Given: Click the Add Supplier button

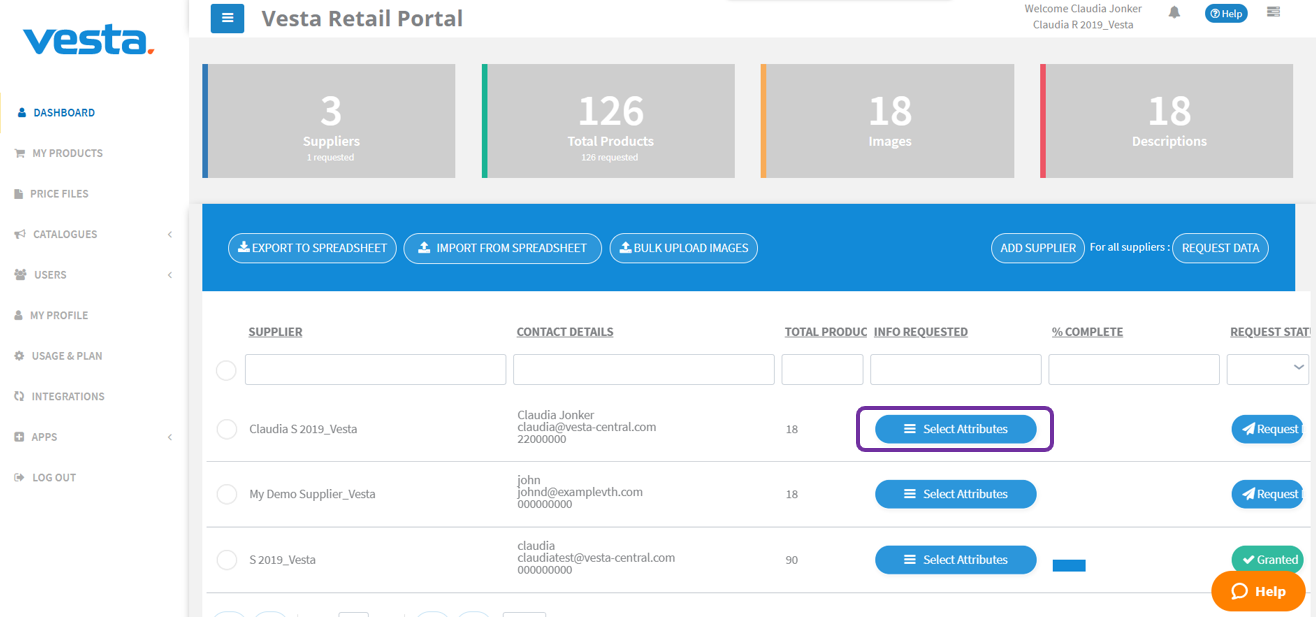Looking at the screenshot, I should tap(1038, 248).
